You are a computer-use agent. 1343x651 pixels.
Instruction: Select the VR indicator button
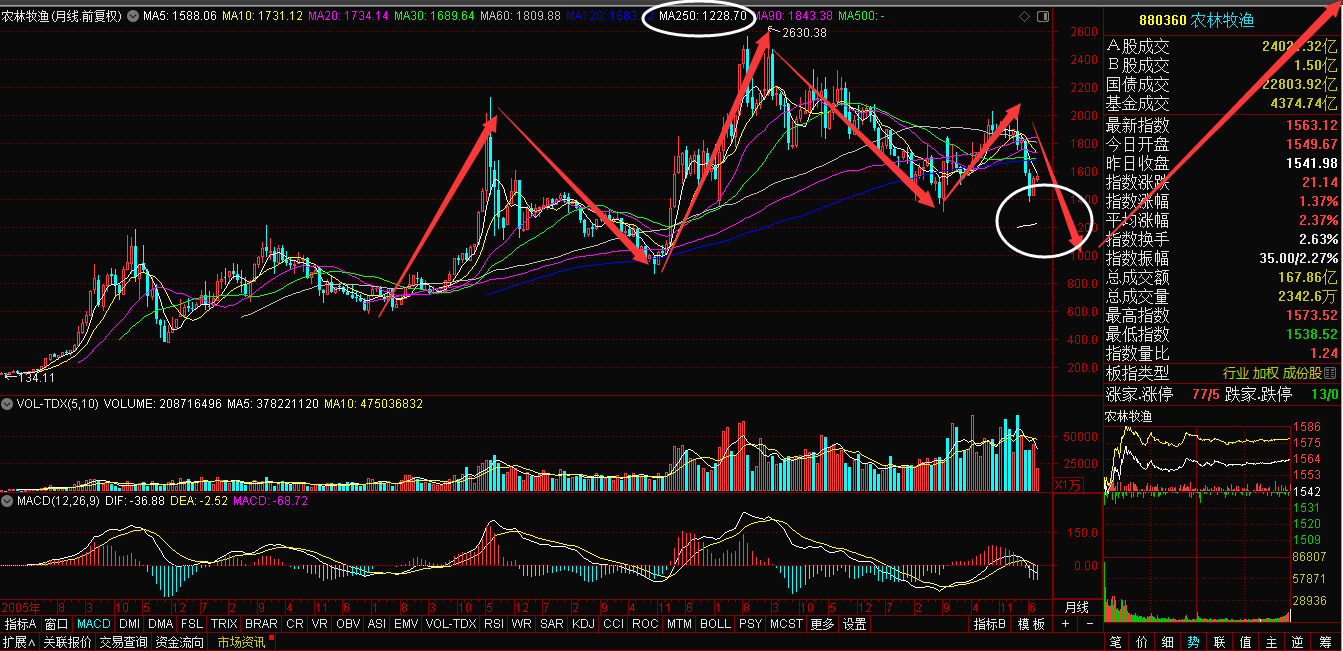[320, 624]
